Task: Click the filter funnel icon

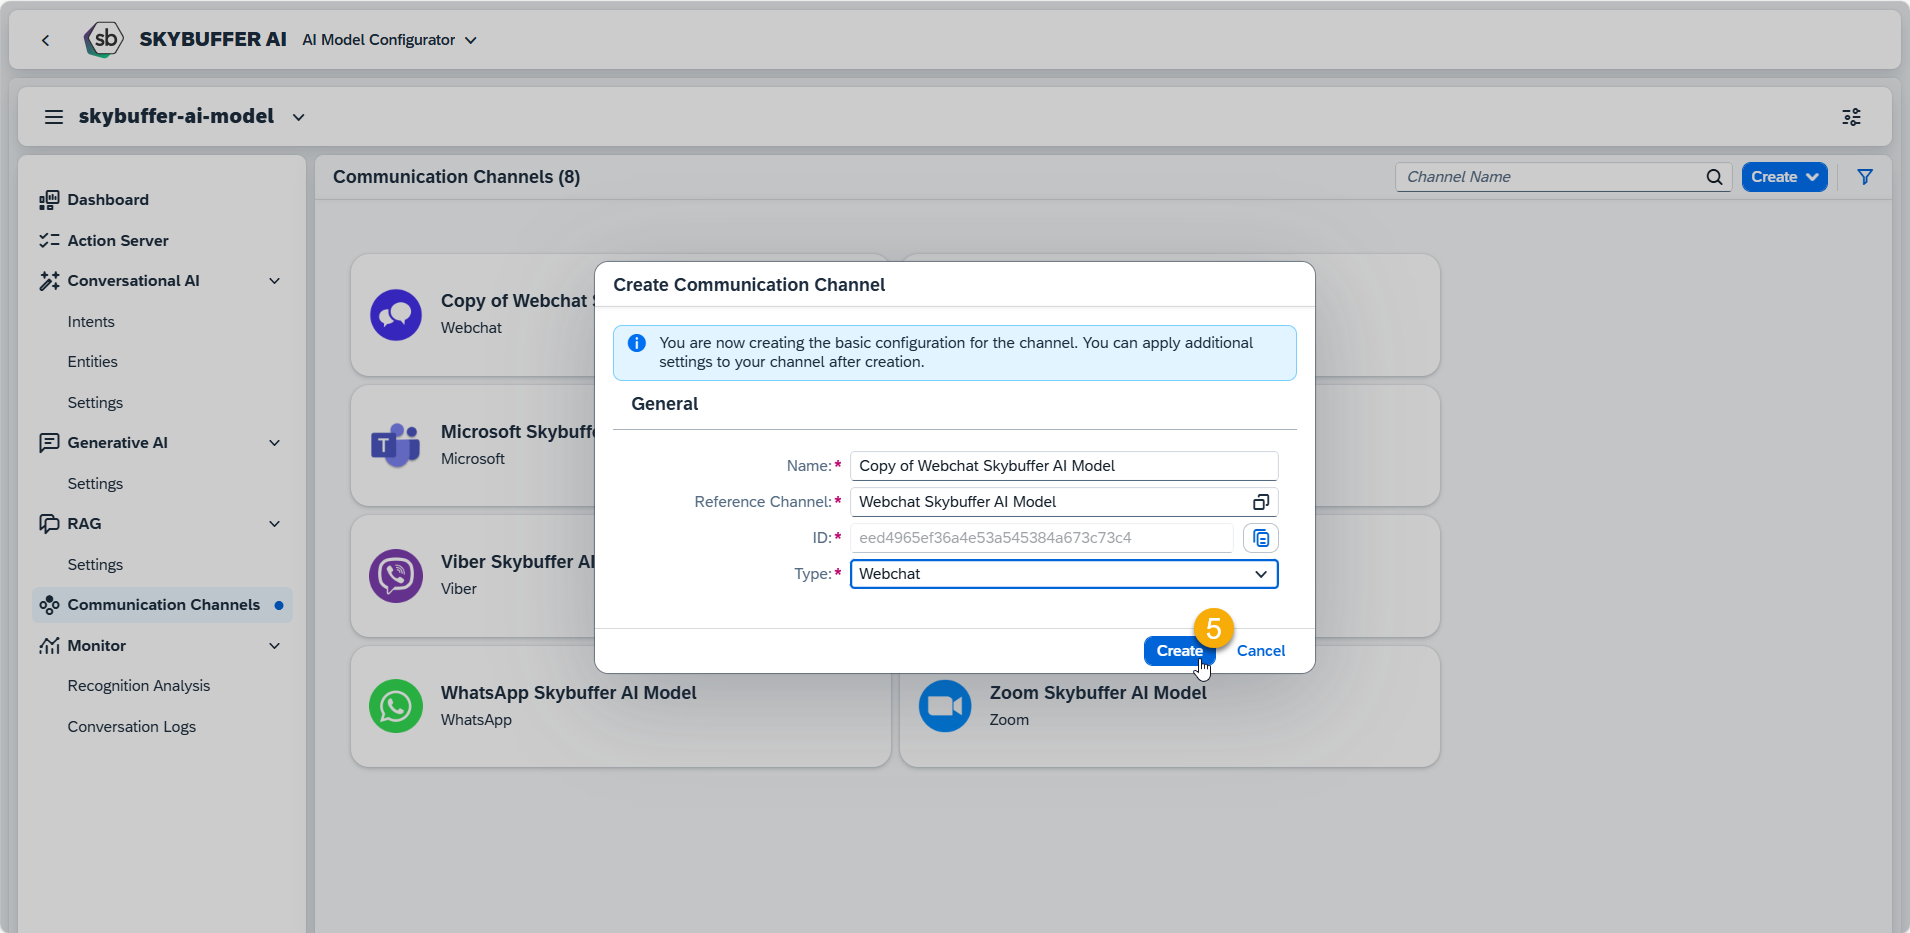Action: (1865, 177)
